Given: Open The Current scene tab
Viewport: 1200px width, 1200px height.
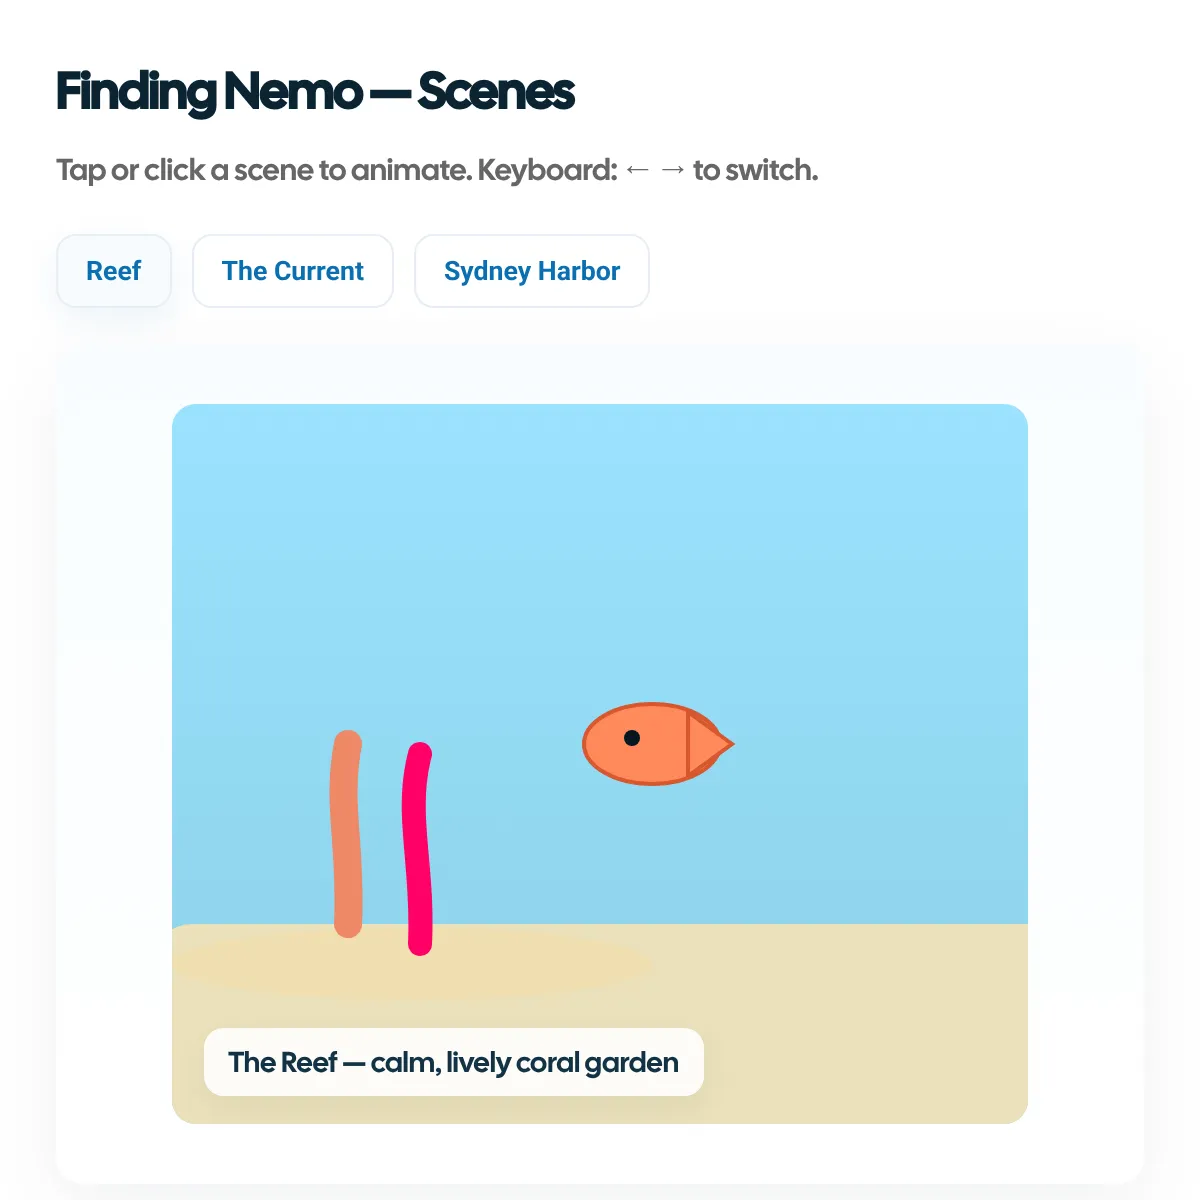Looking at the screenshot, I should 293,271.
